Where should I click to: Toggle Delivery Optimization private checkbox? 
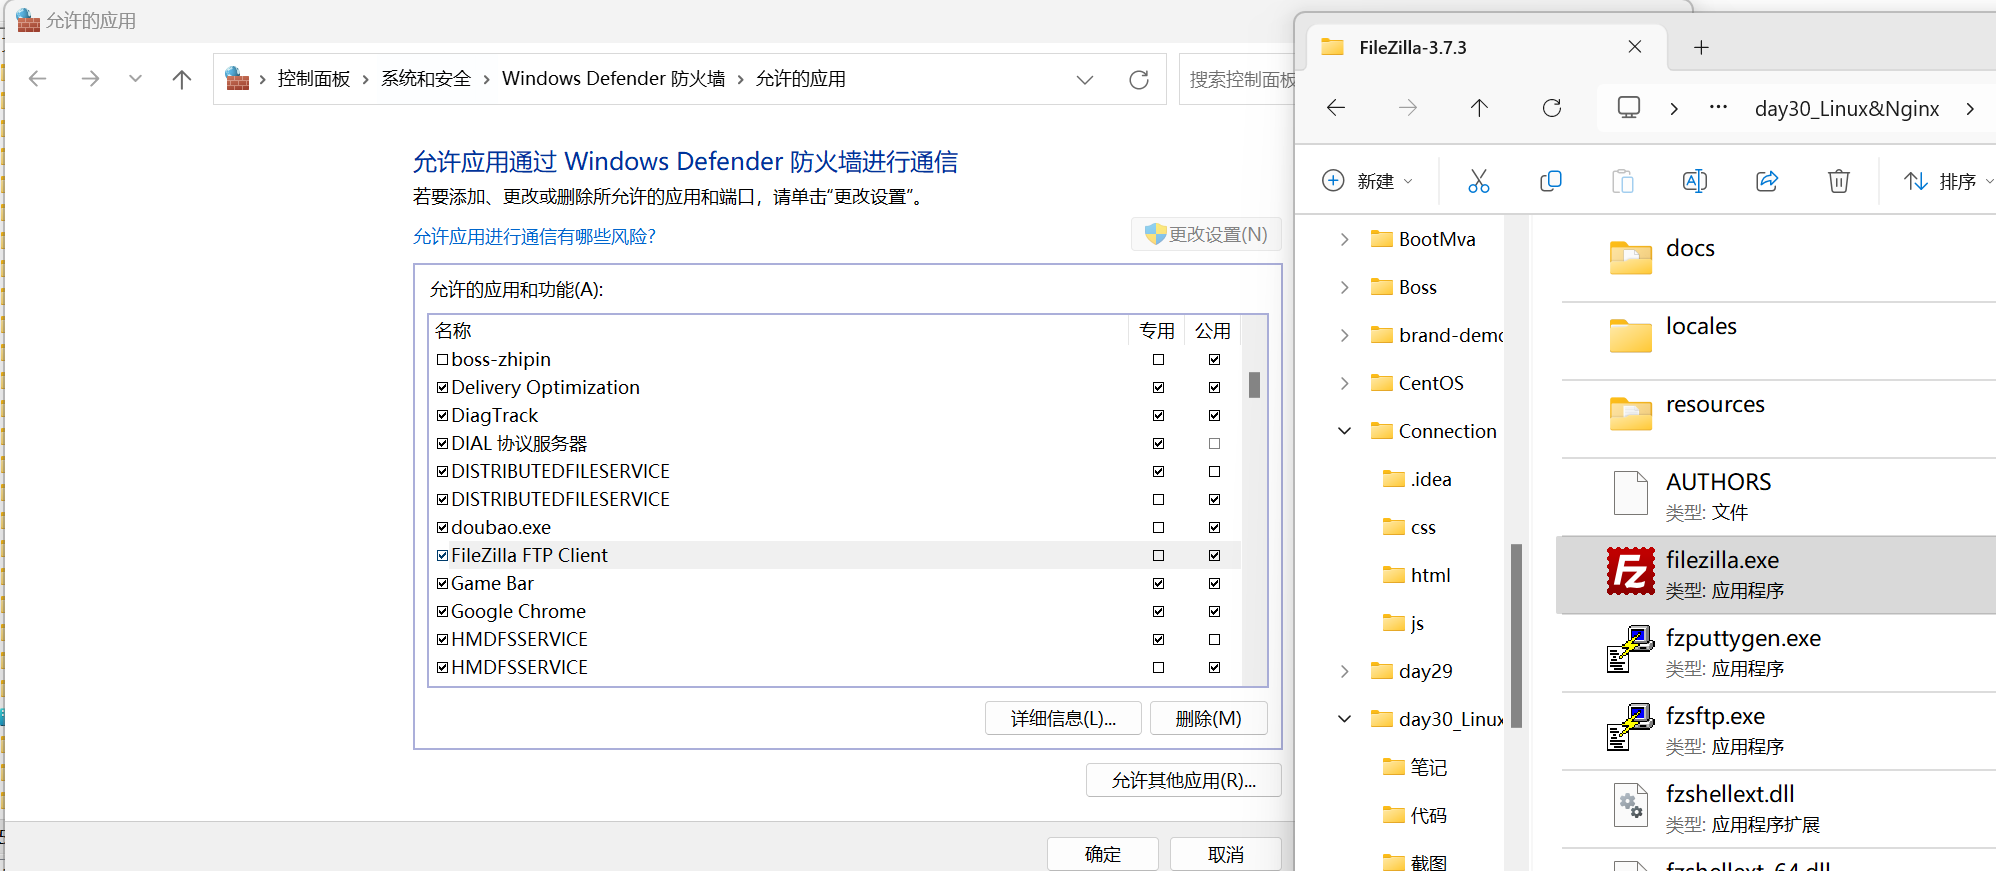(1158, 387)
